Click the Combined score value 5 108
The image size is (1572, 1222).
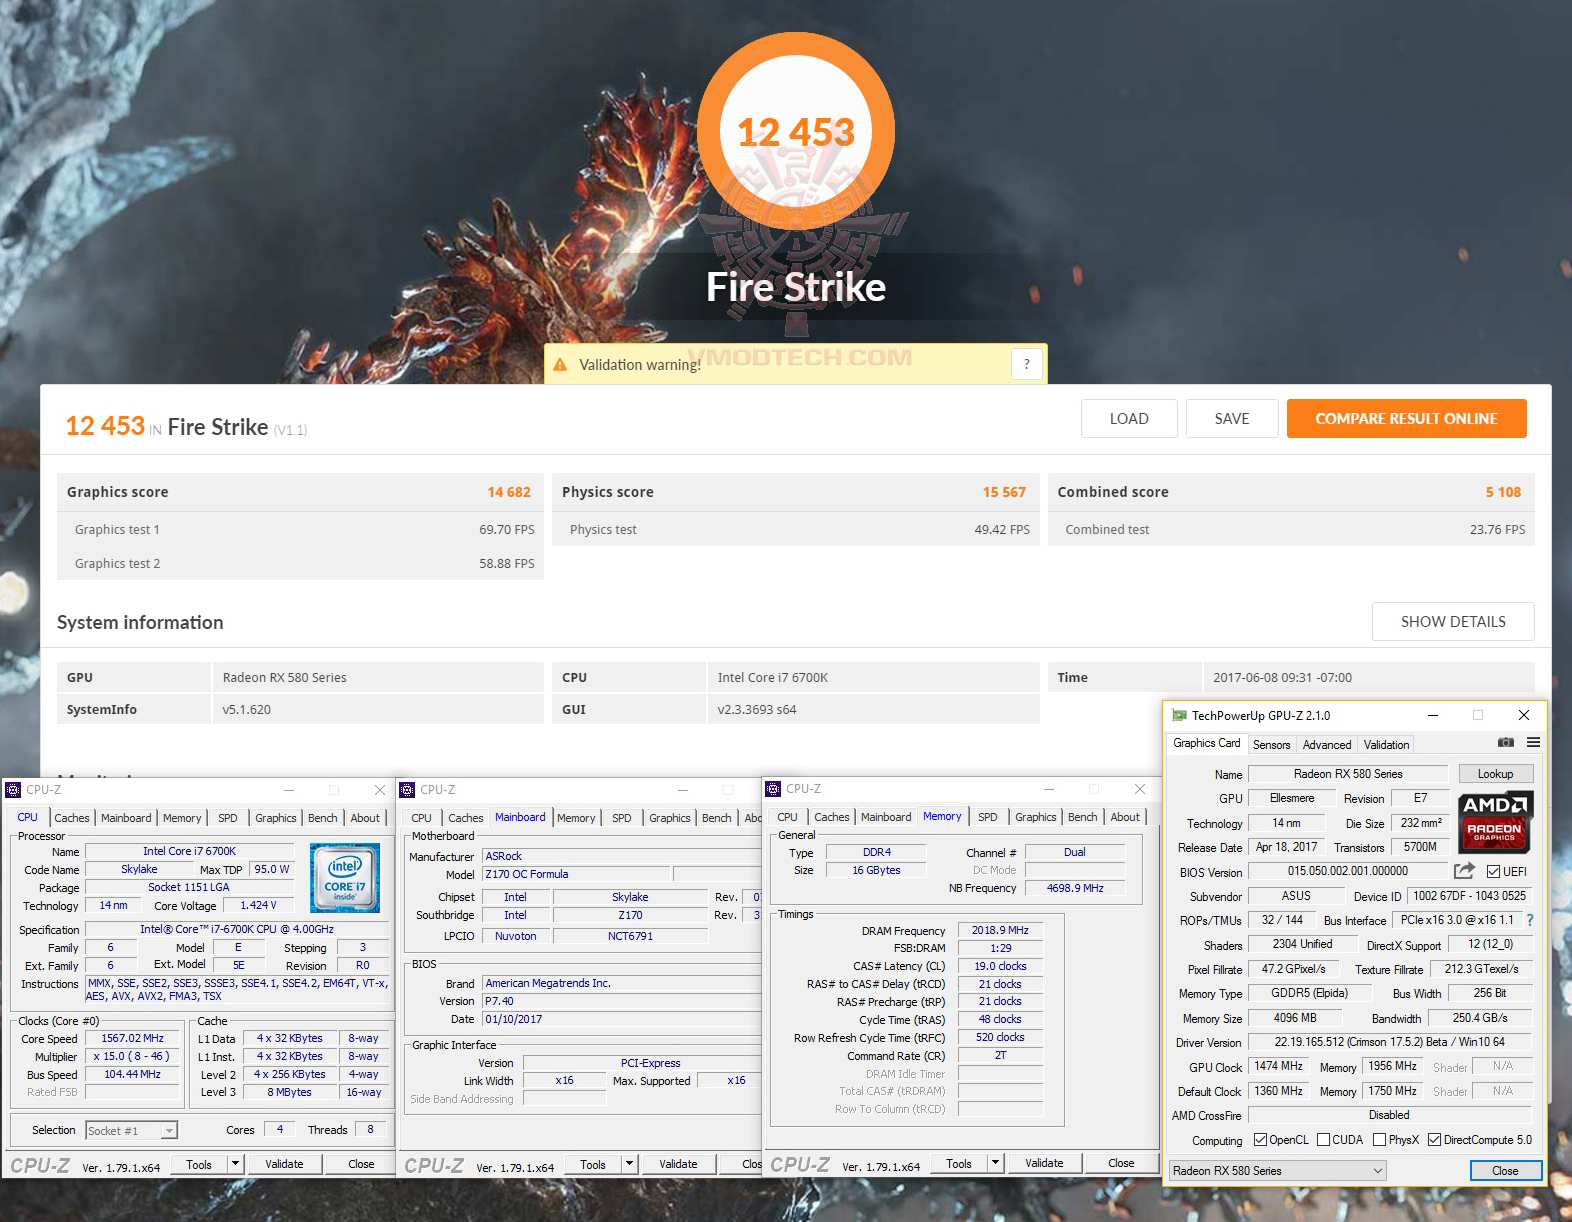[x=1503, y=492]
